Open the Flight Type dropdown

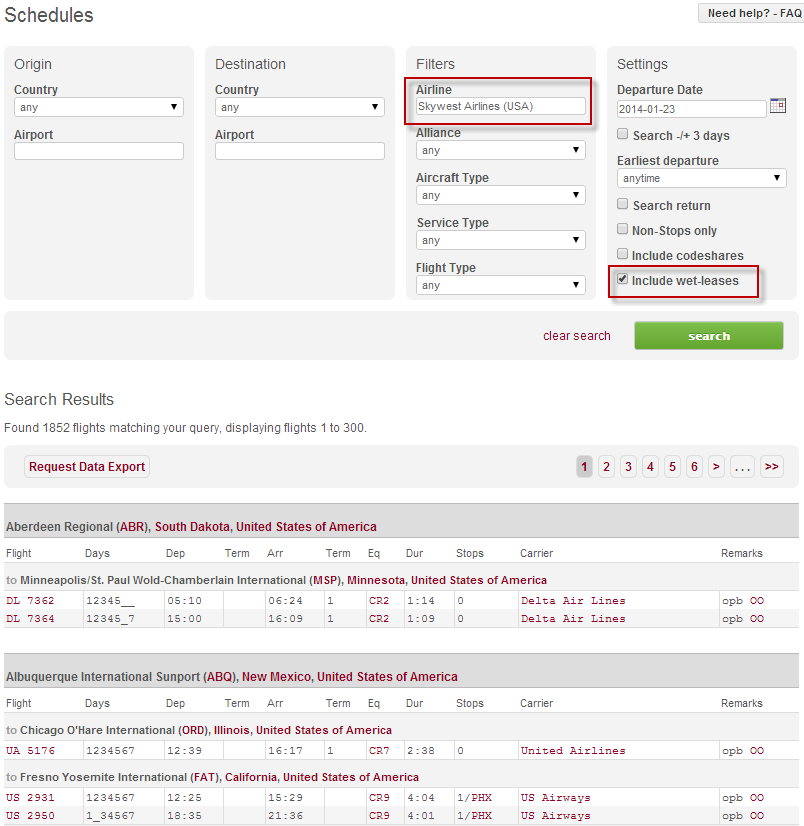(500, 285)
